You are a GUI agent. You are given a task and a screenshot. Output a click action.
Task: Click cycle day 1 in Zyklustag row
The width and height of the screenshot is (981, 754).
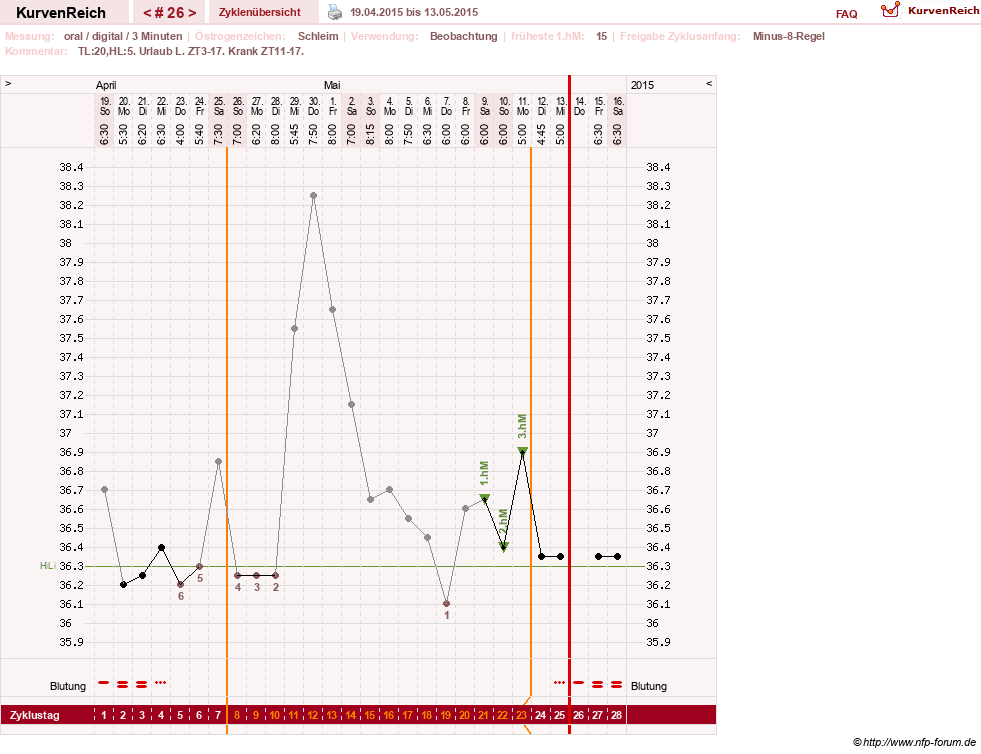coord(104,715)
